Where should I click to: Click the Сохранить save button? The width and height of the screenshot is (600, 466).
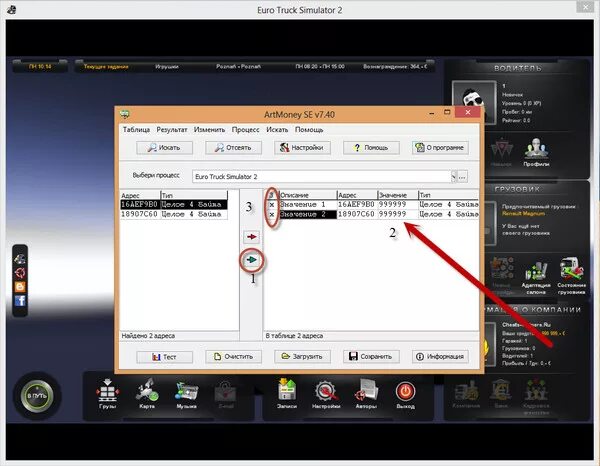[x=371, y=357]
